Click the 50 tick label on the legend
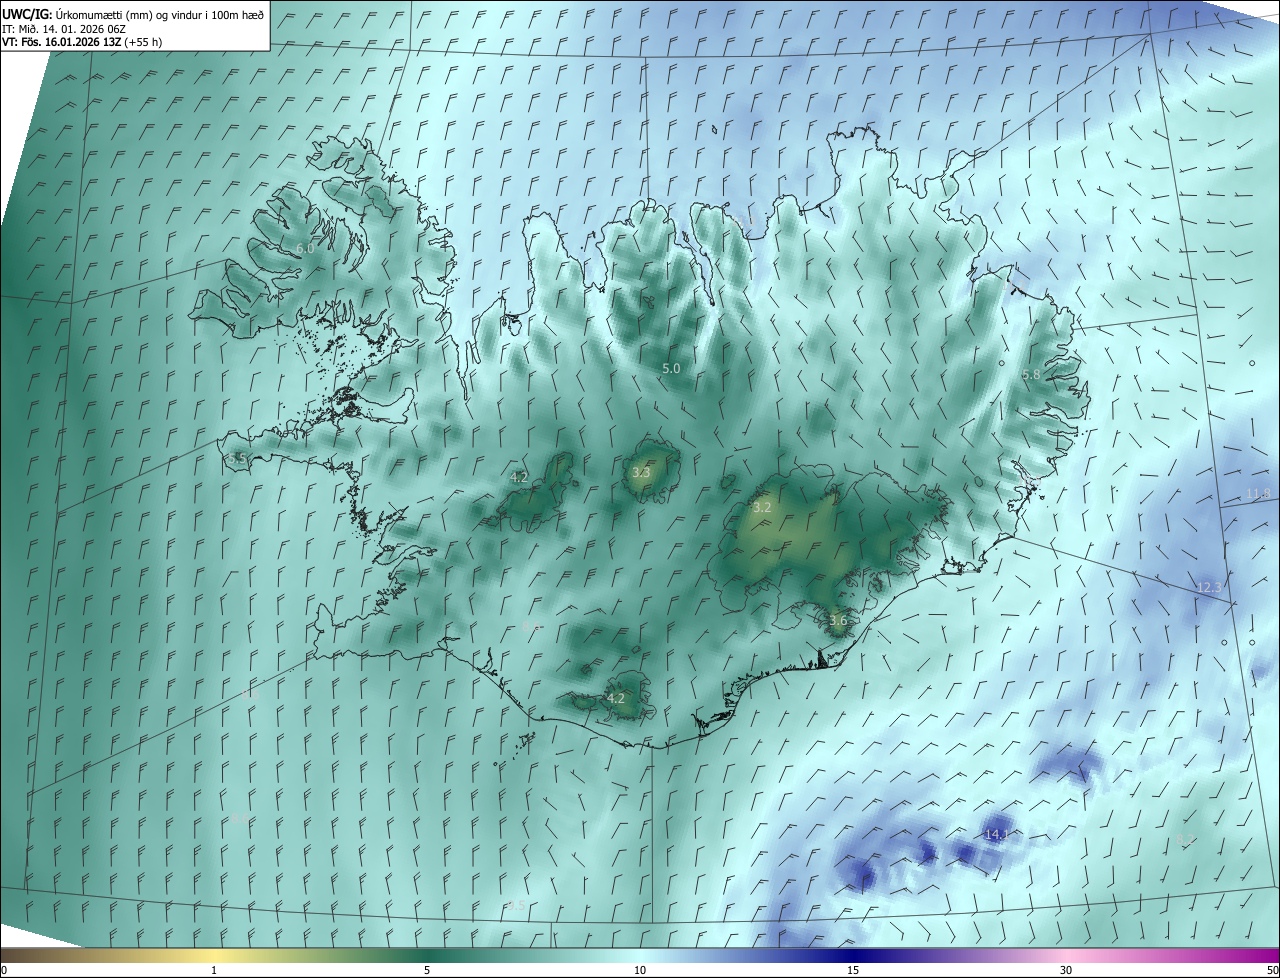1280x978 pixels. point(1272,971)
